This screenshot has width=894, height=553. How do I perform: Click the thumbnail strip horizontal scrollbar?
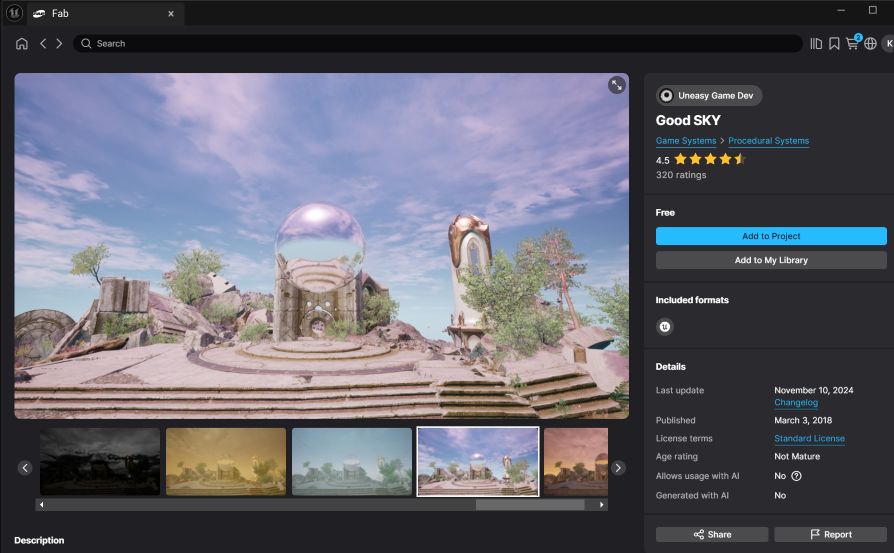pos(320,505)
